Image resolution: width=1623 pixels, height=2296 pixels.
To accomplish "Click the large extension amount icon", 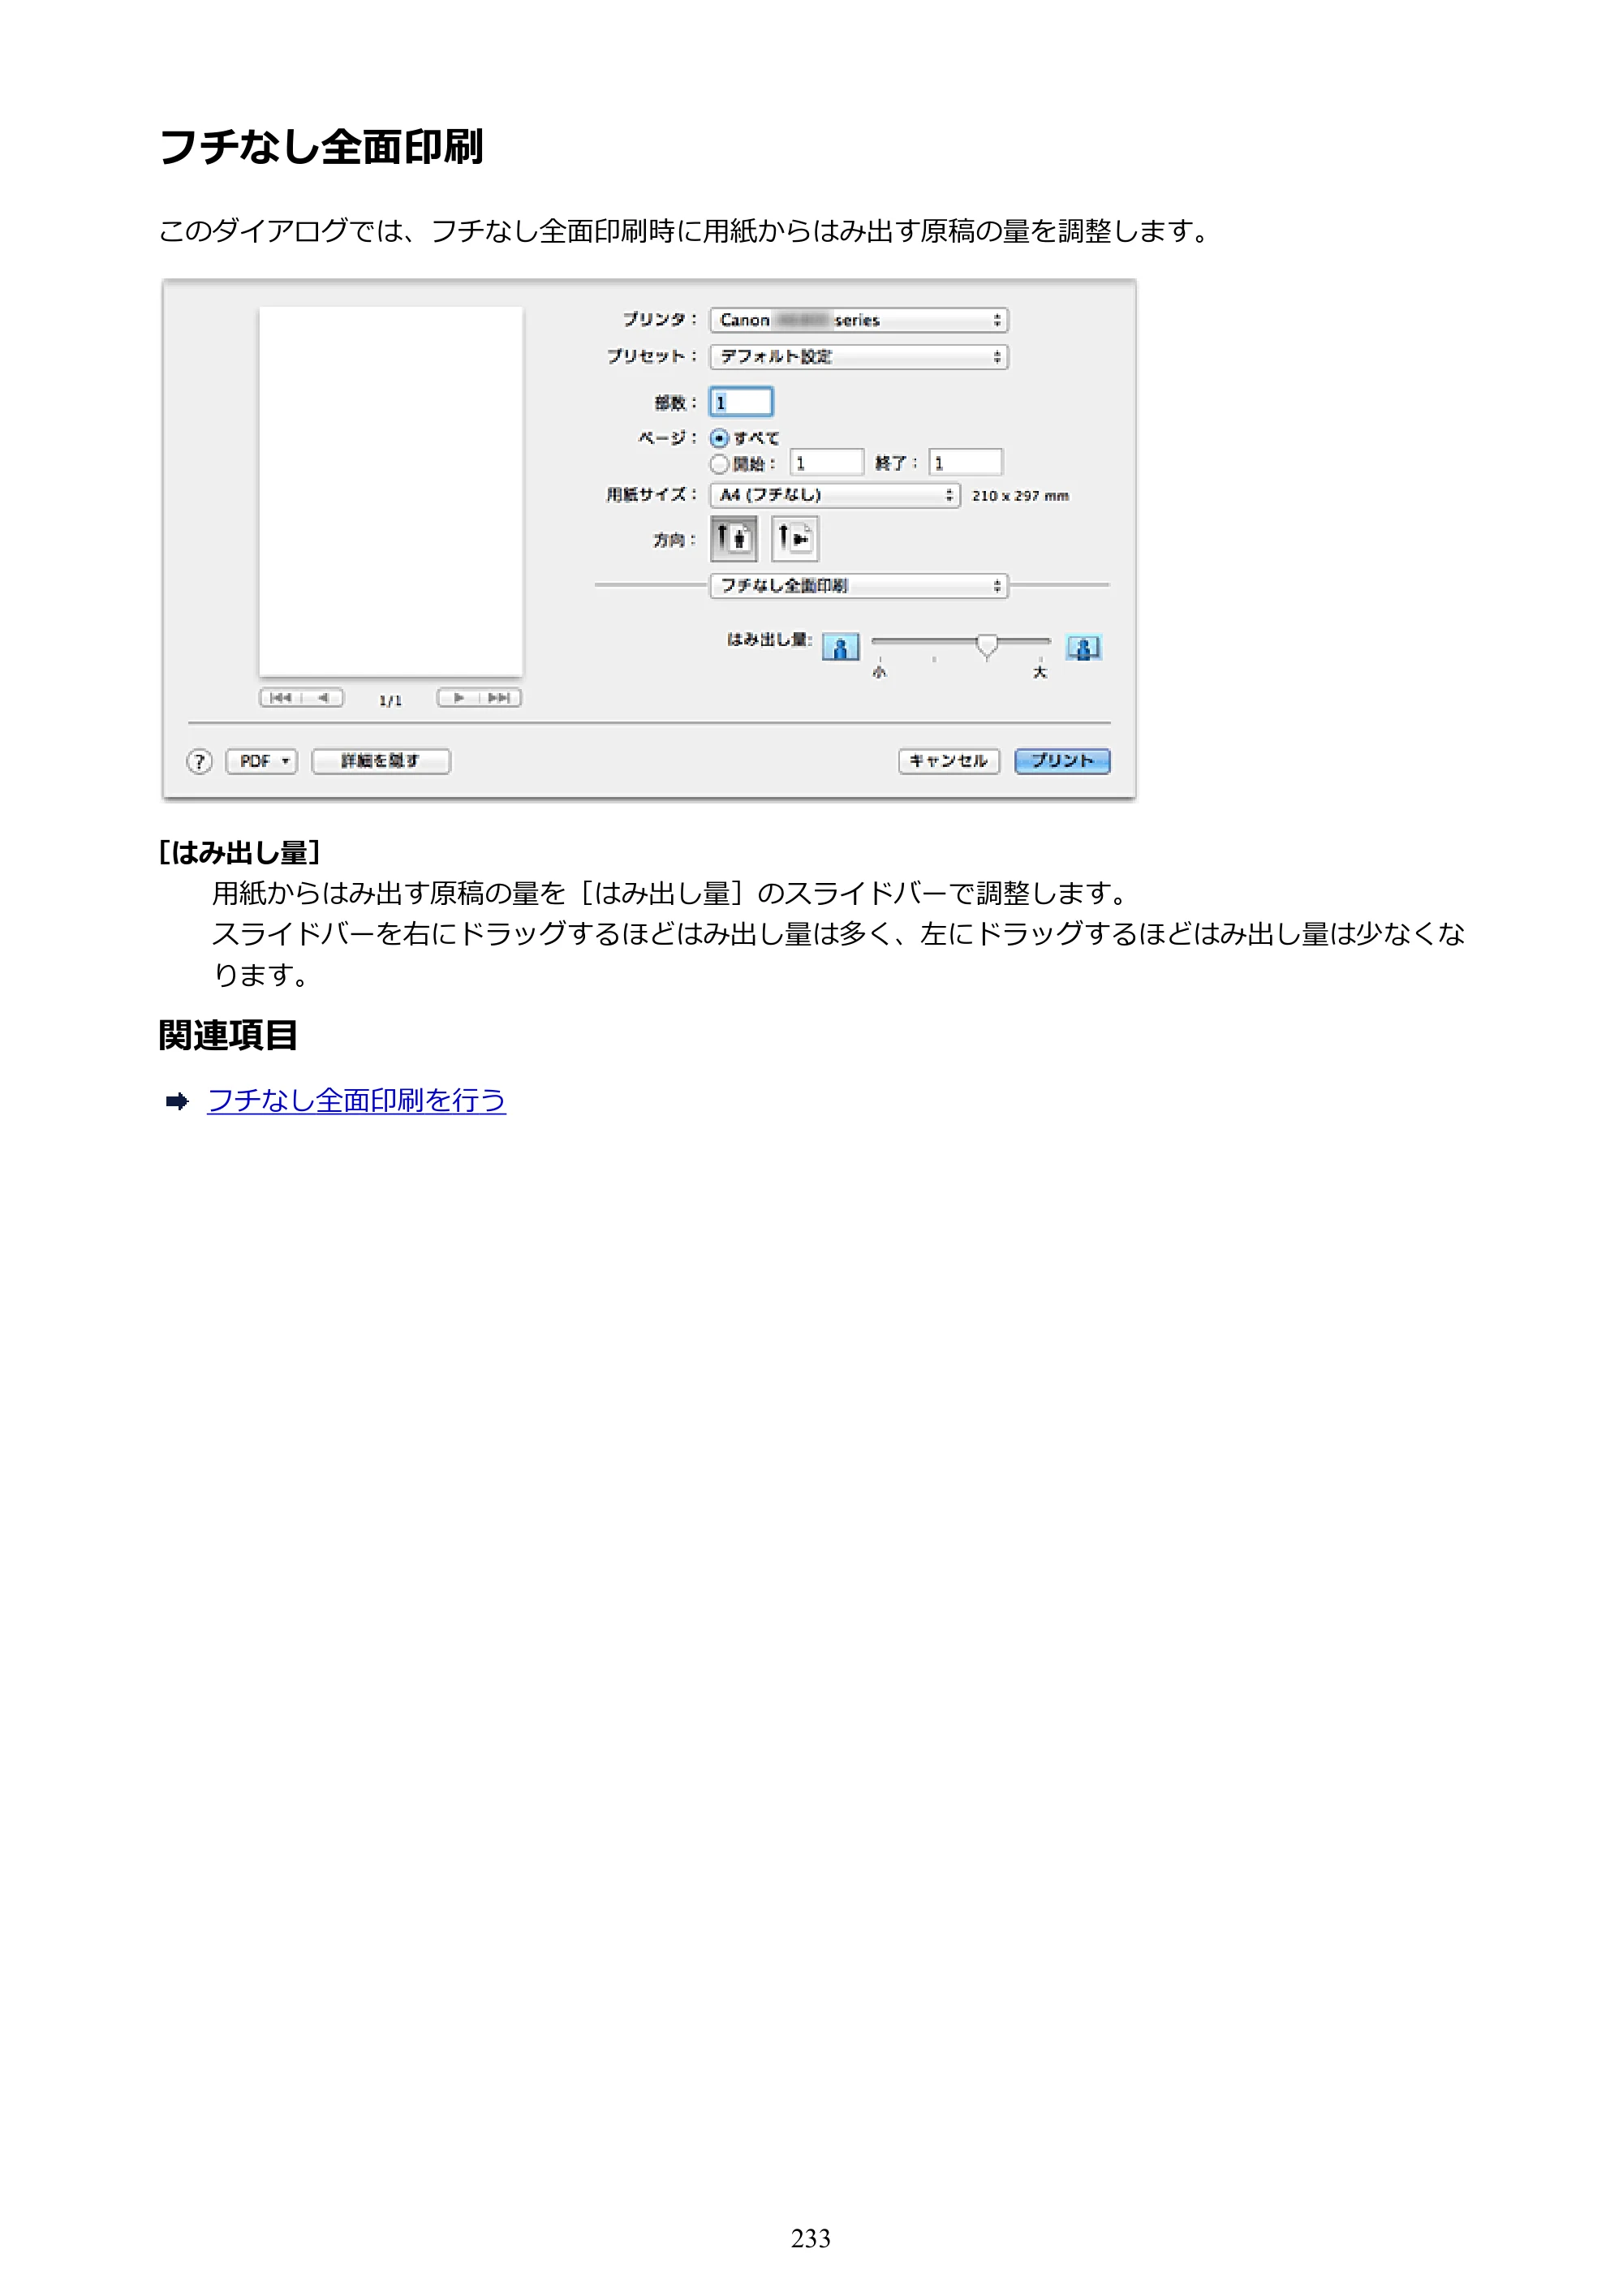I will point(1083,648).
